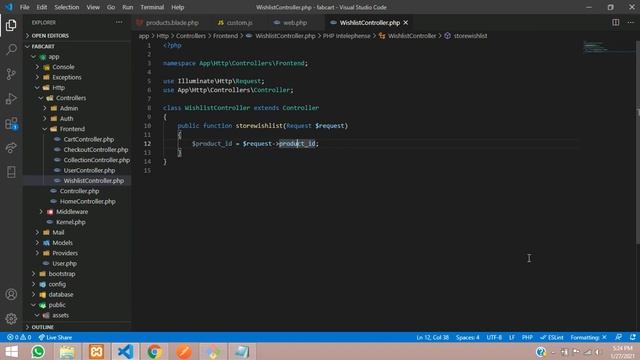Collapse the FABCART project section

pyautogui.click(x=43, y=47)
